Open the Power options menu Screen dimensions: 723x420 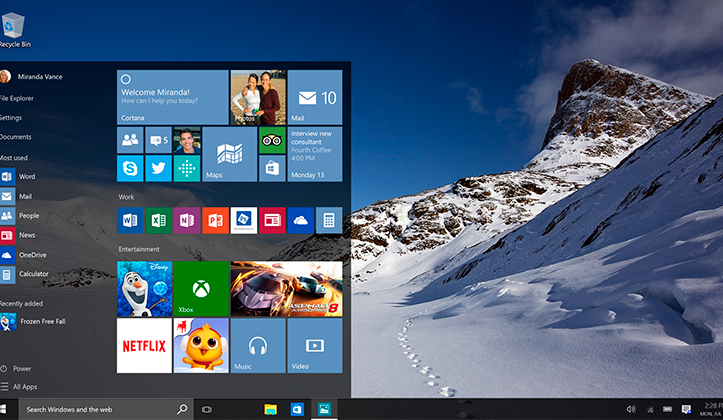click(22, 368)
